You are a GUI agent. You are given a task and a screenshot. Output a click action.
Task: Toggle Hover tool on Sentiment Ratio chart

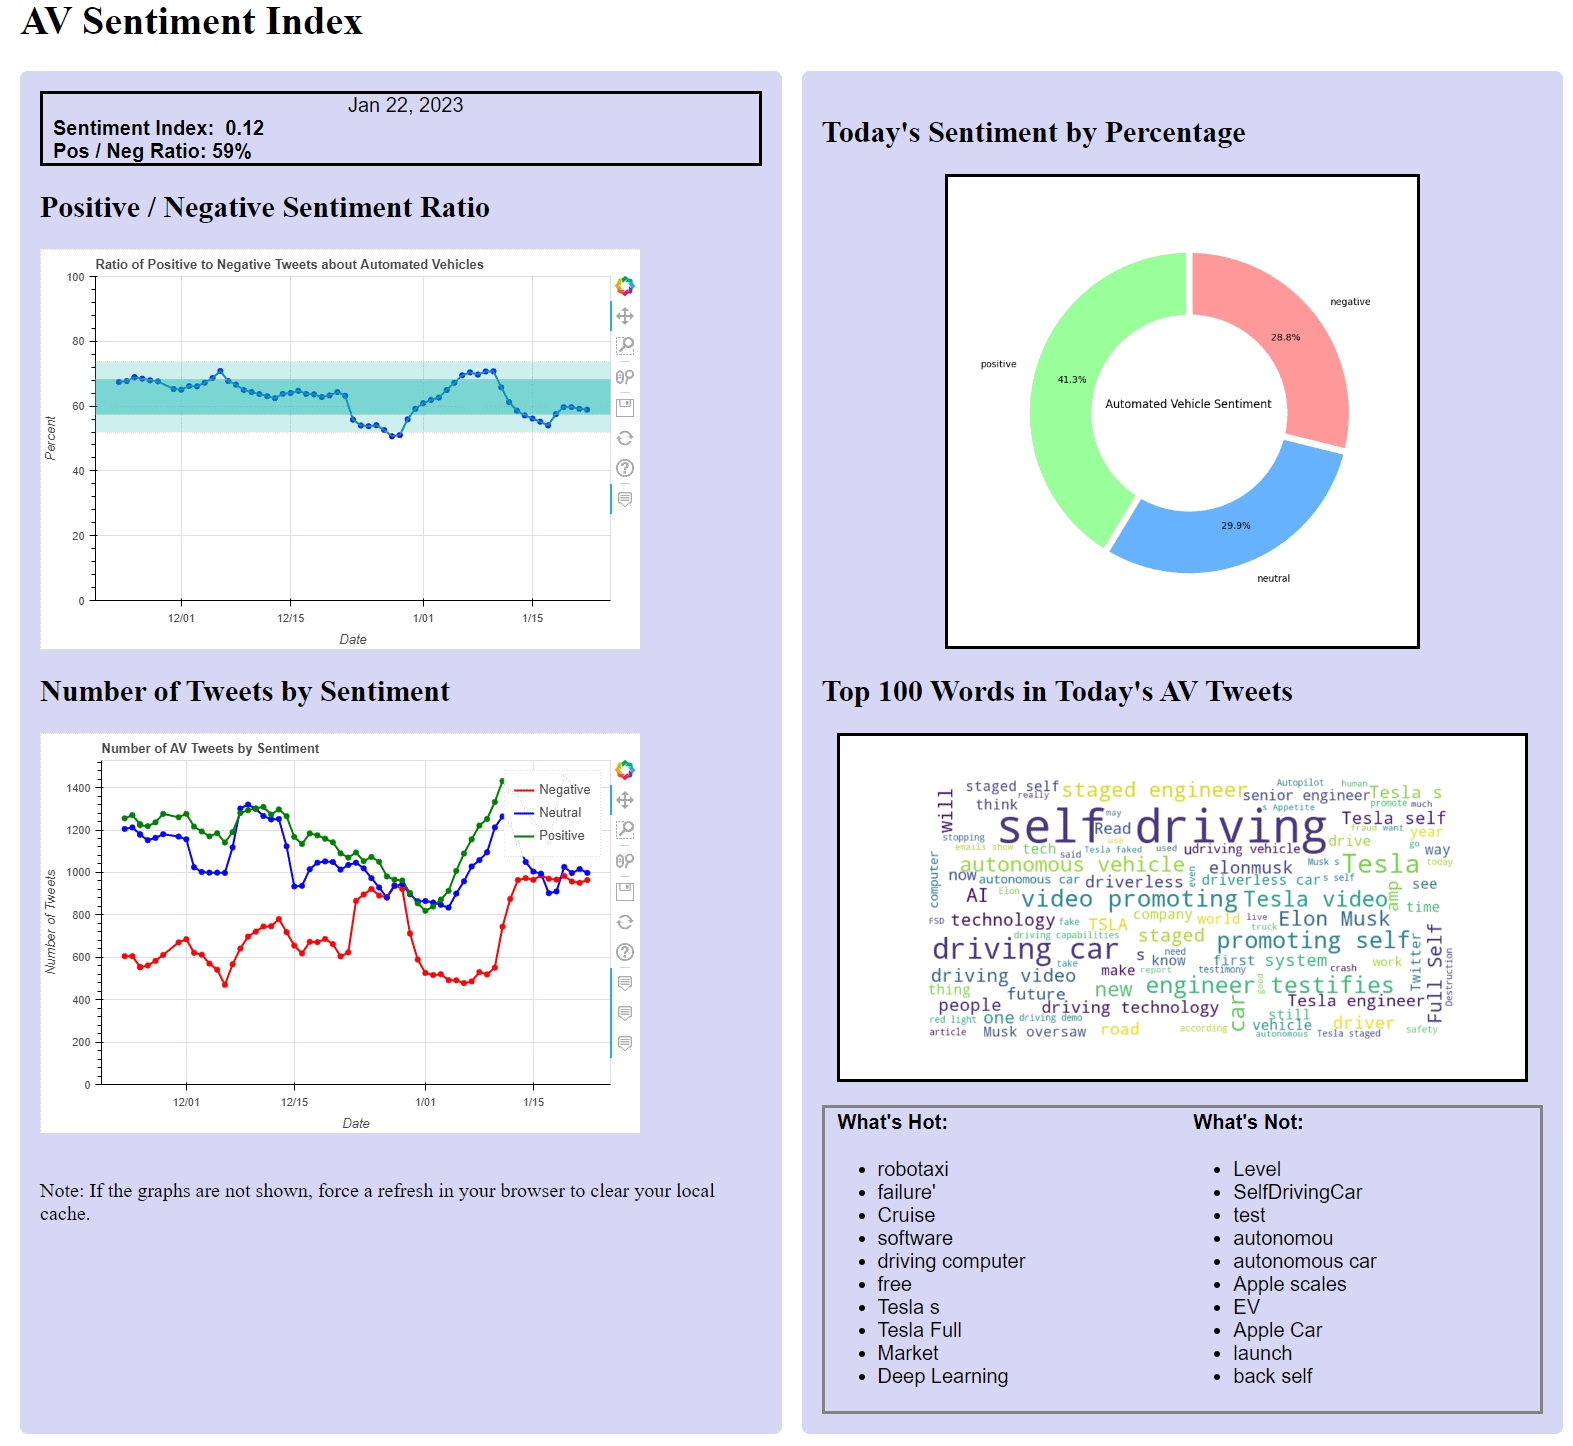point(625,499)
